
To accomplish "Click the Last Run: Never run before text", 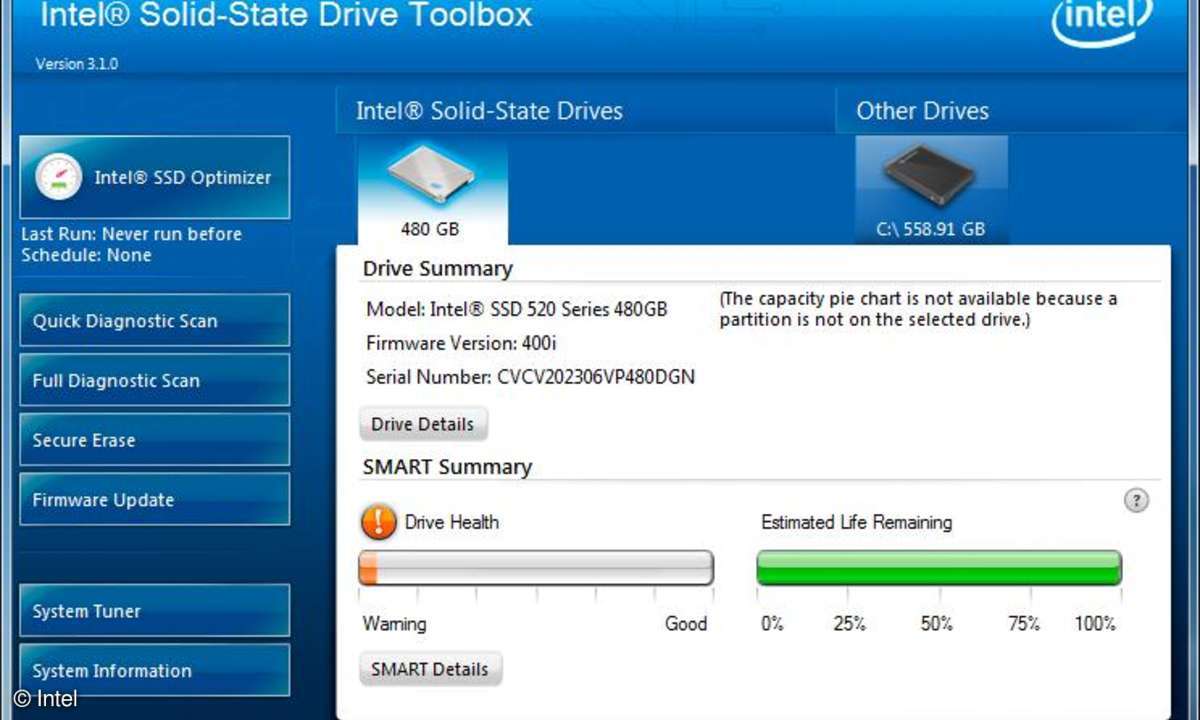I will click(x=132, y=234).
